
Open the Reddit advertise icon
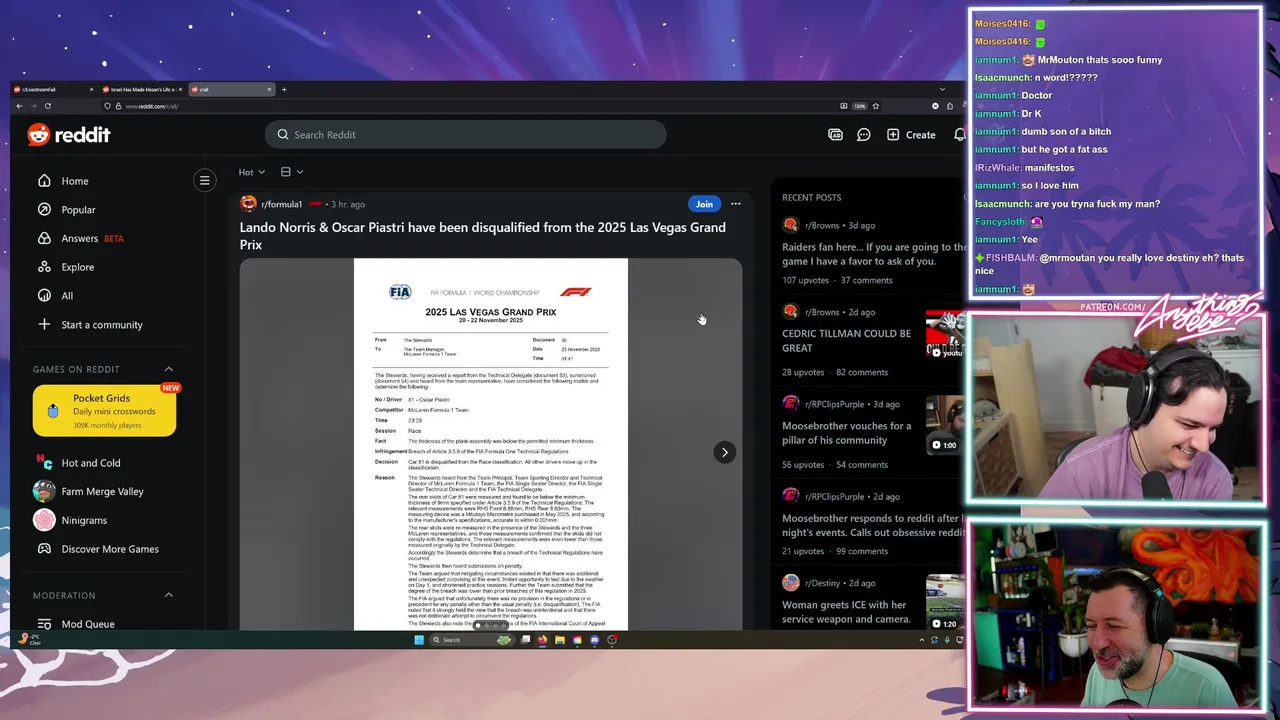tap(835, 135)
